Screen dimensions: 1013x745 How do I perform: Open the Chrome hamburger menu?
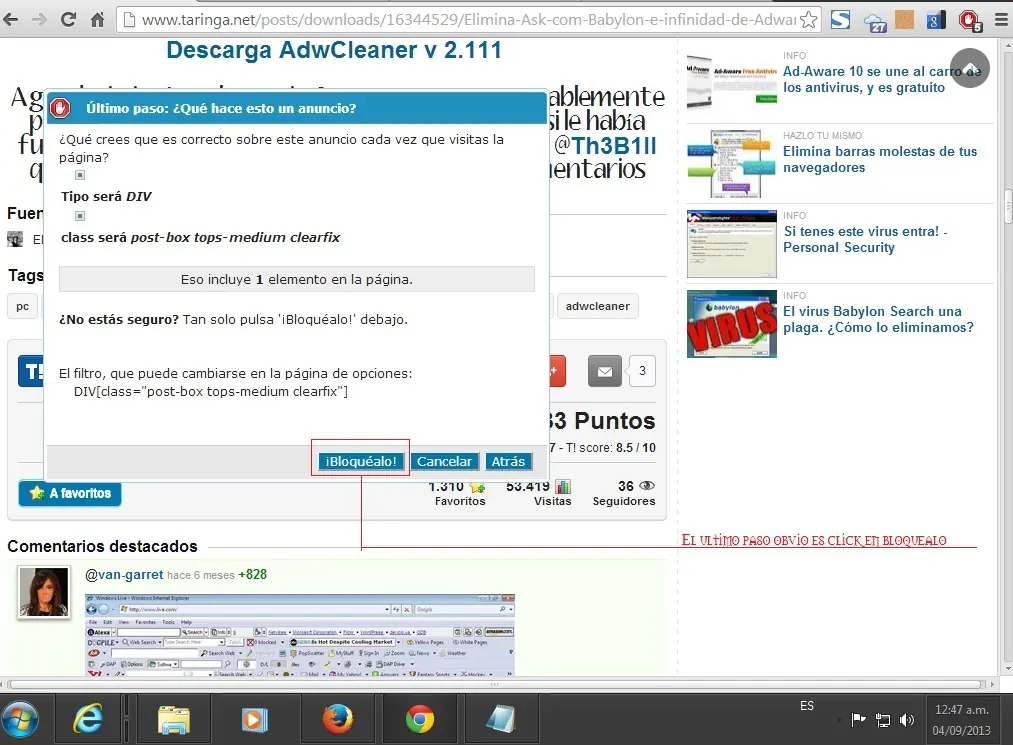coord(1001,20)
